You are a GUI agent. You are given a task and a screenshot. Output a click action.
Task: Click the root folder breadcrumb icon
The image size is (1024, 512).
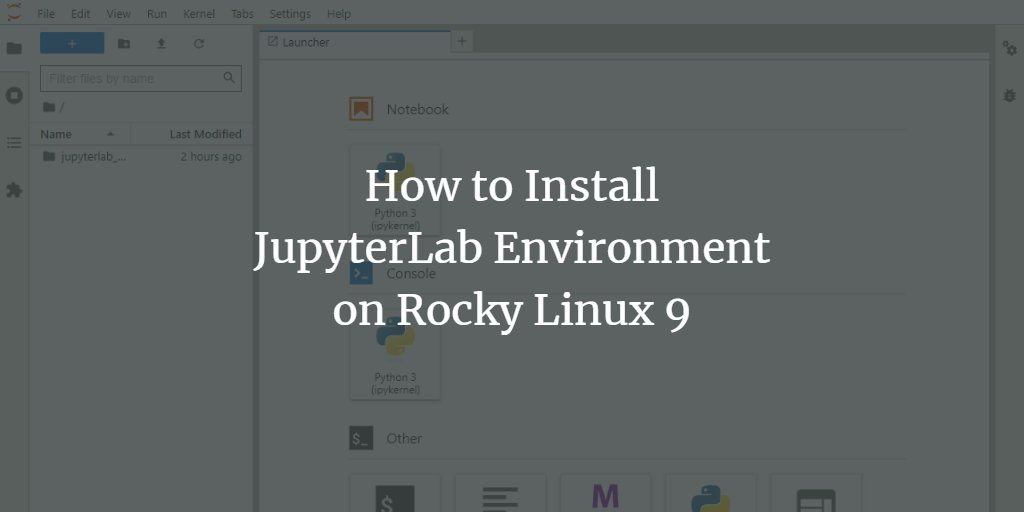48,107
